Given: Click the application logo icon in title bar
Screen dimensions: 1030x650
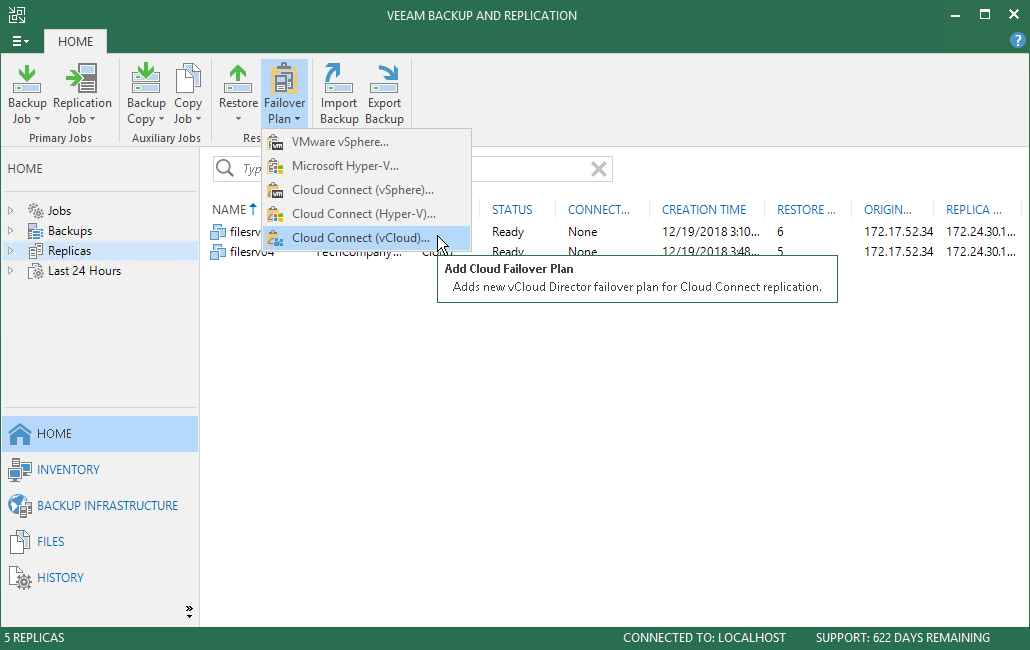Looking at the screenshot, I should 17,15.
